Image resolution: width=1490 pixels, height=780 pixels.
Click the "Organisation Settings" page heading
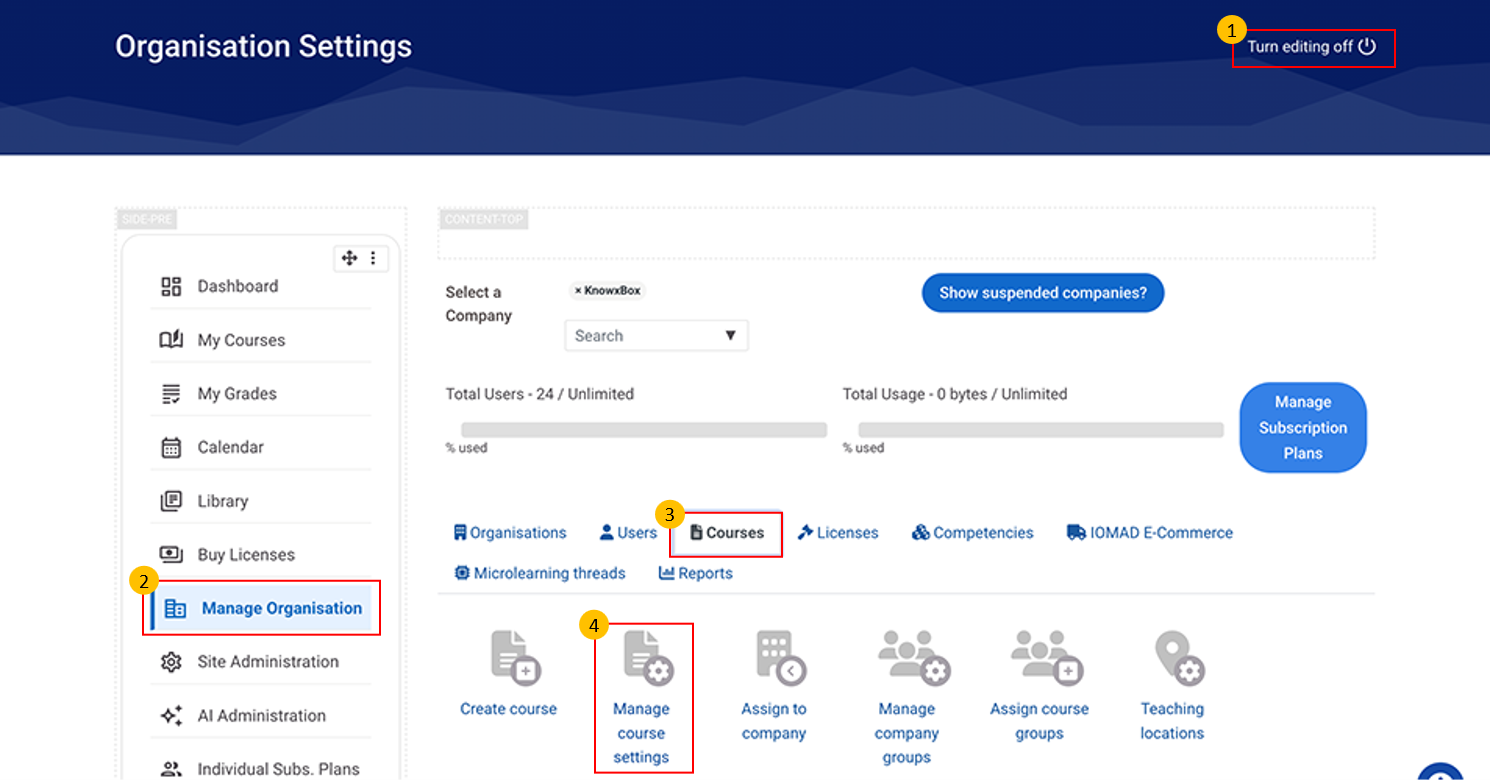pos(264,47)
